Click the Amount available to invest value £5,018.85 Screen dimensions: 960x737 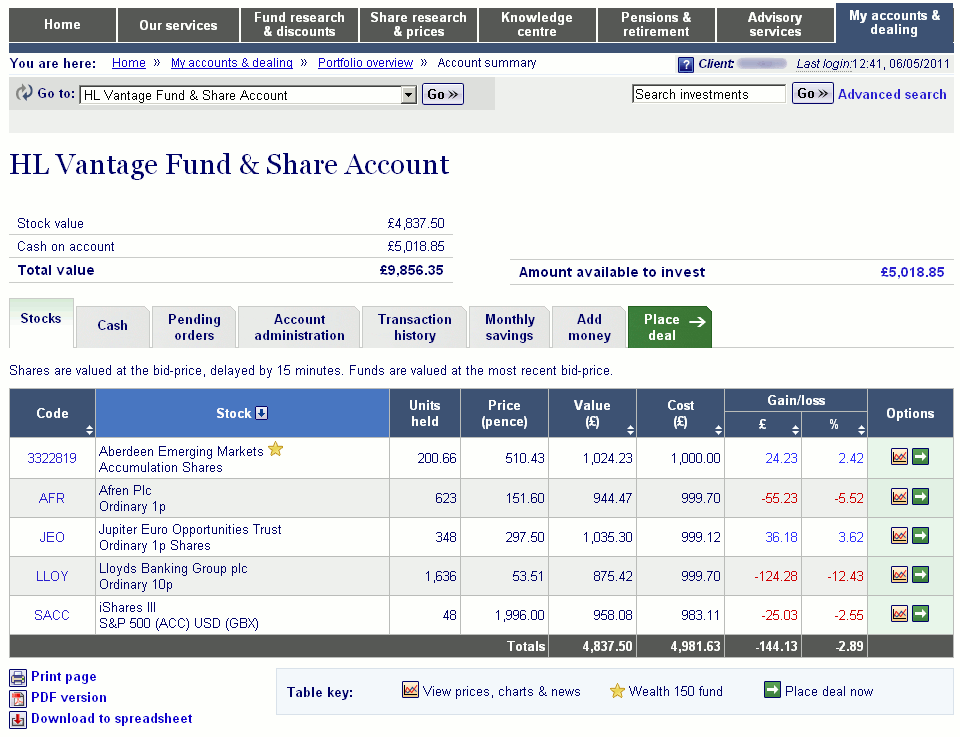[912, 272]
